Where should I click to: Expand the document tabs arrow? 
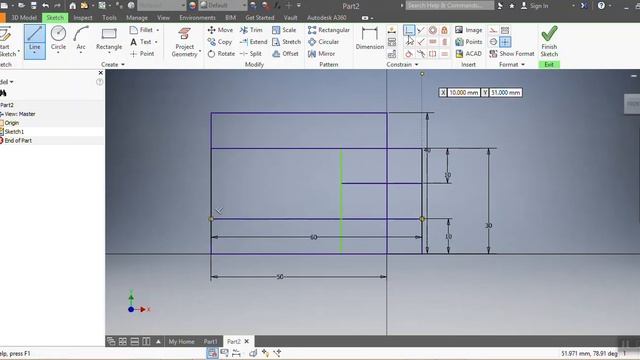pyautogui.click(x=158, y=341)
